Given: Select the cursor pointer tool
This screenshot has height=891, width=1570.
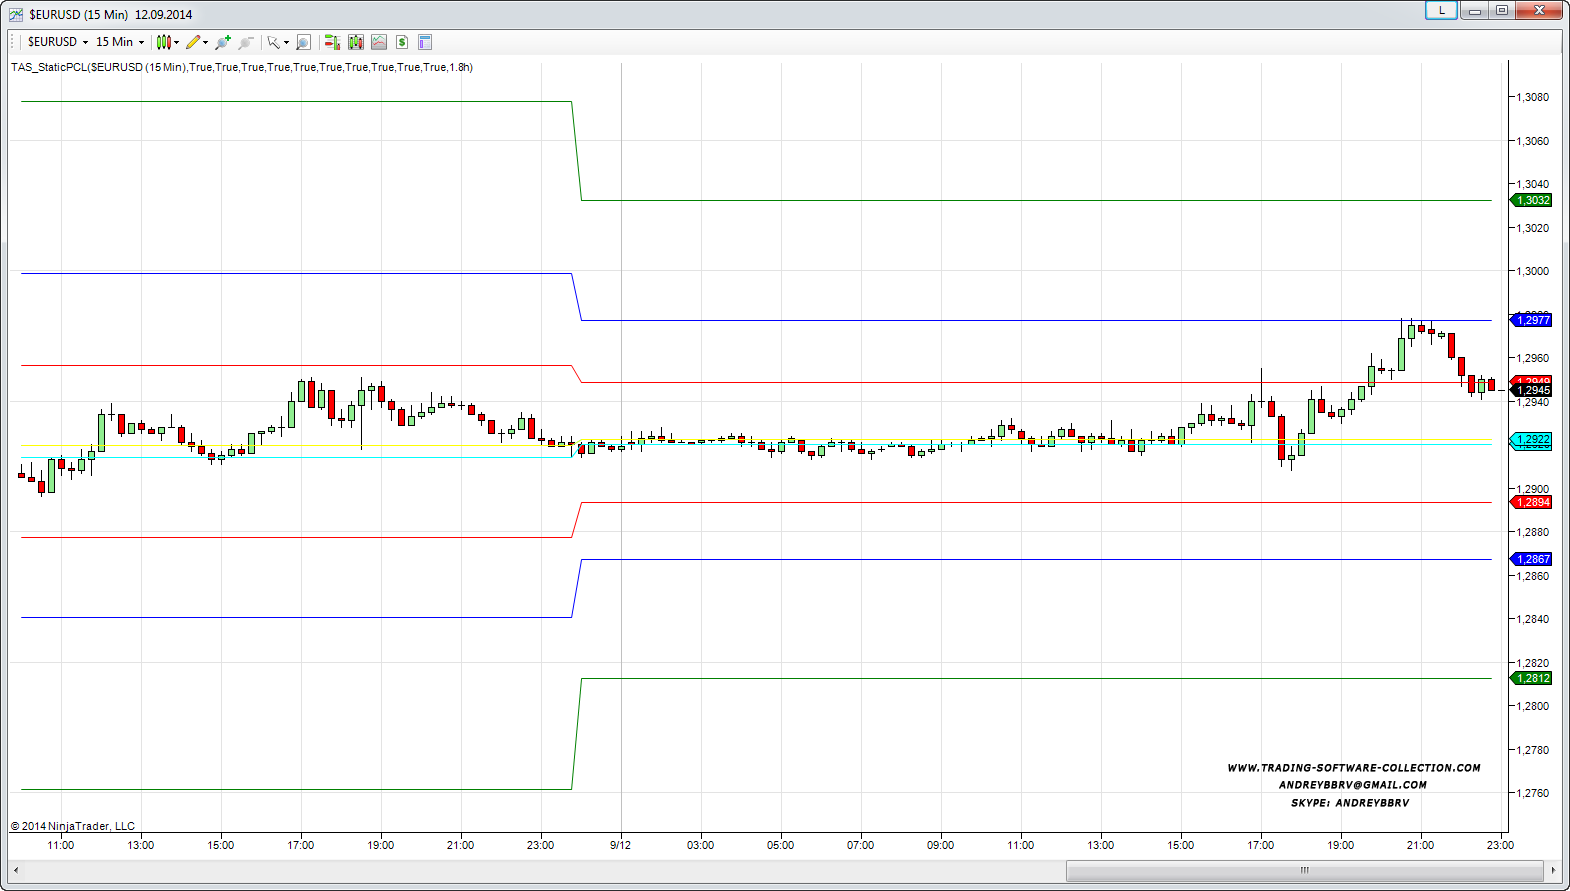Looking at the screenshot, I should tap(274, 42).
